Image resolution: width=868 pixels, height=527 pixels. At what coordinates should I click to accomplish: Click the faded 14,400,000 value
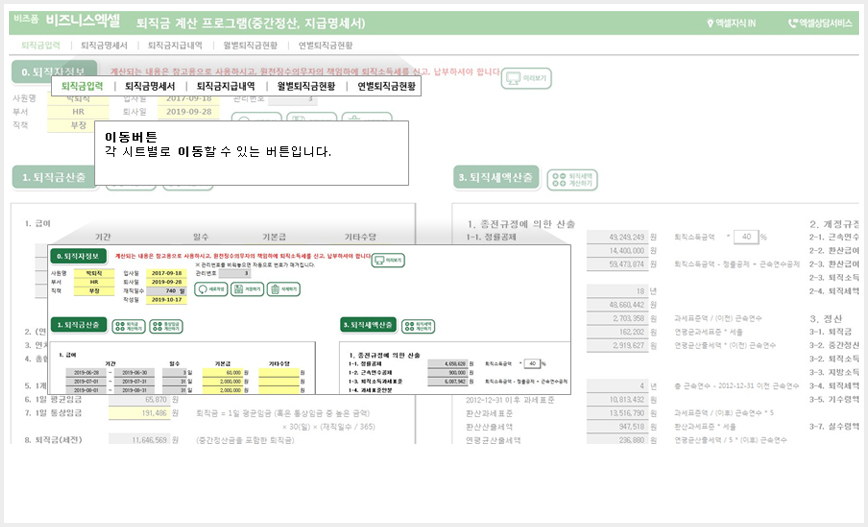point(617,251)
